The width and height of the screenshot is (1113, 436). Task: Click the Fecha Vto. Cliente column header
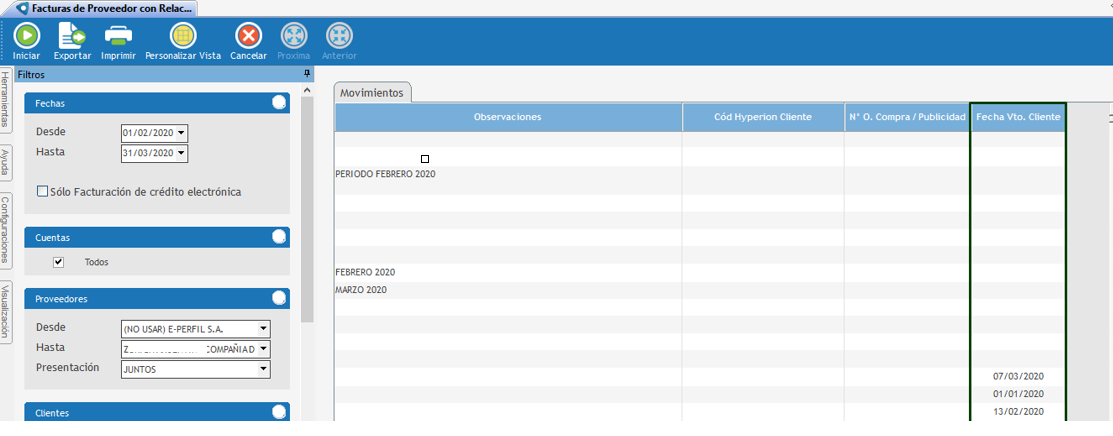(1017, 117)
